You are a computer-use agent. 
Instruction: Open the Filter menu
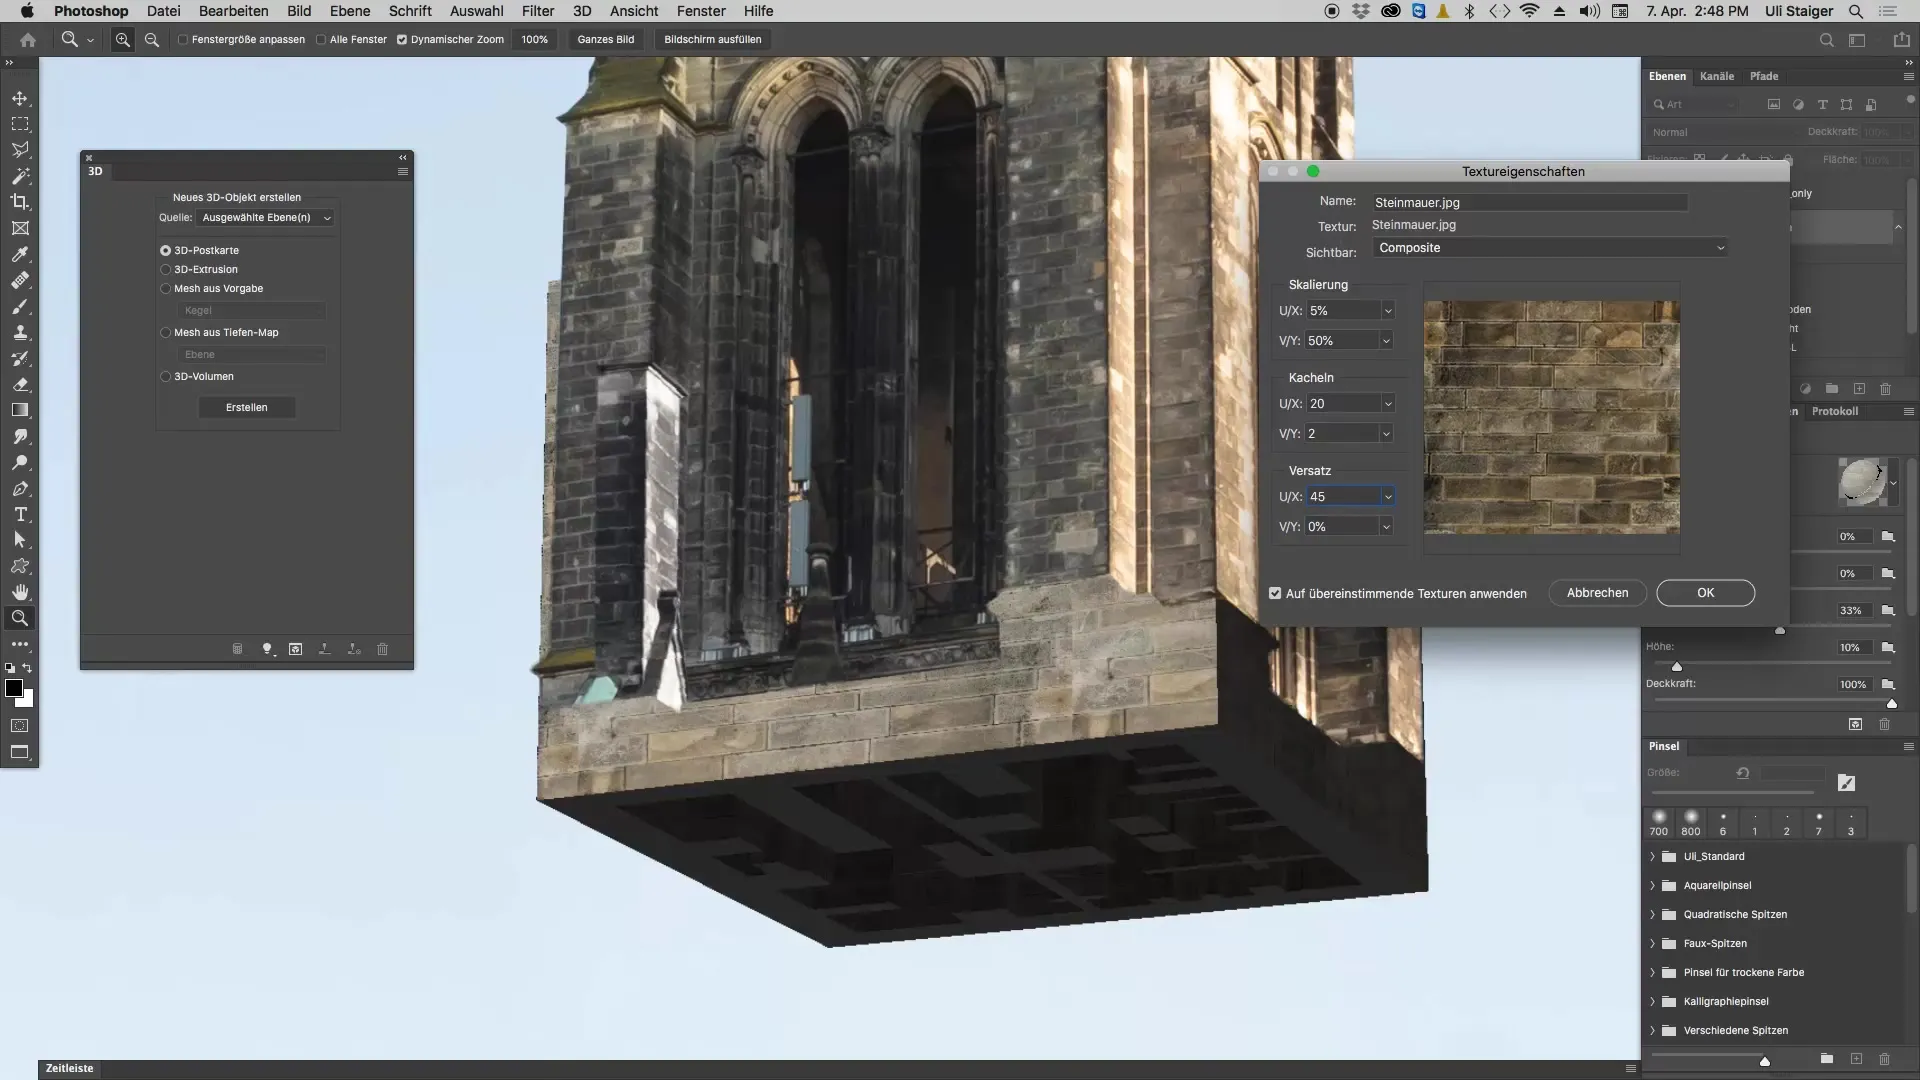(537, 11)
